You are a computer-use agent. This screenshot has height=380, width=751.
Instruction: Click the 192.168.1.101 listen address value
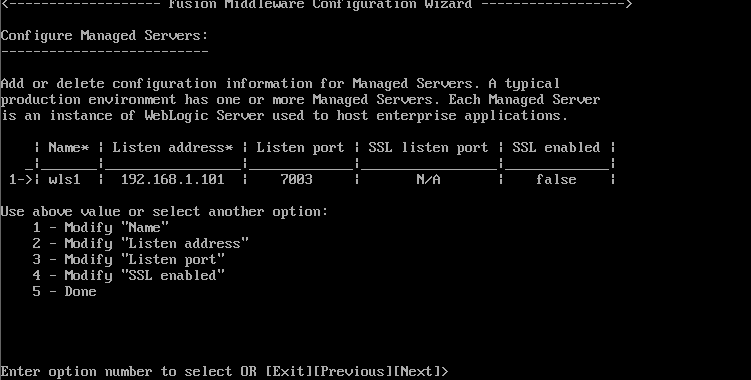pyautogui.click(x=173, y=179)
